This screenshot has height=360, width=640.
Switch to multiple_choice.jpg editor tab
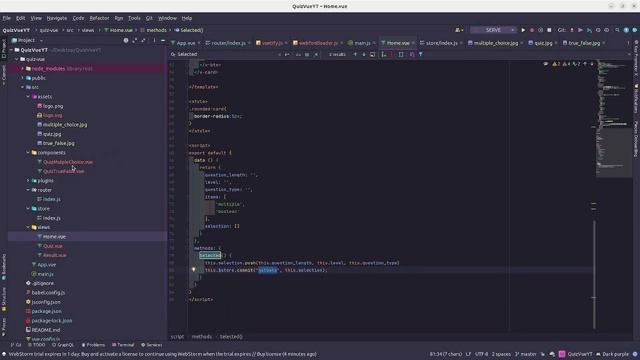[x=496, y=43]
